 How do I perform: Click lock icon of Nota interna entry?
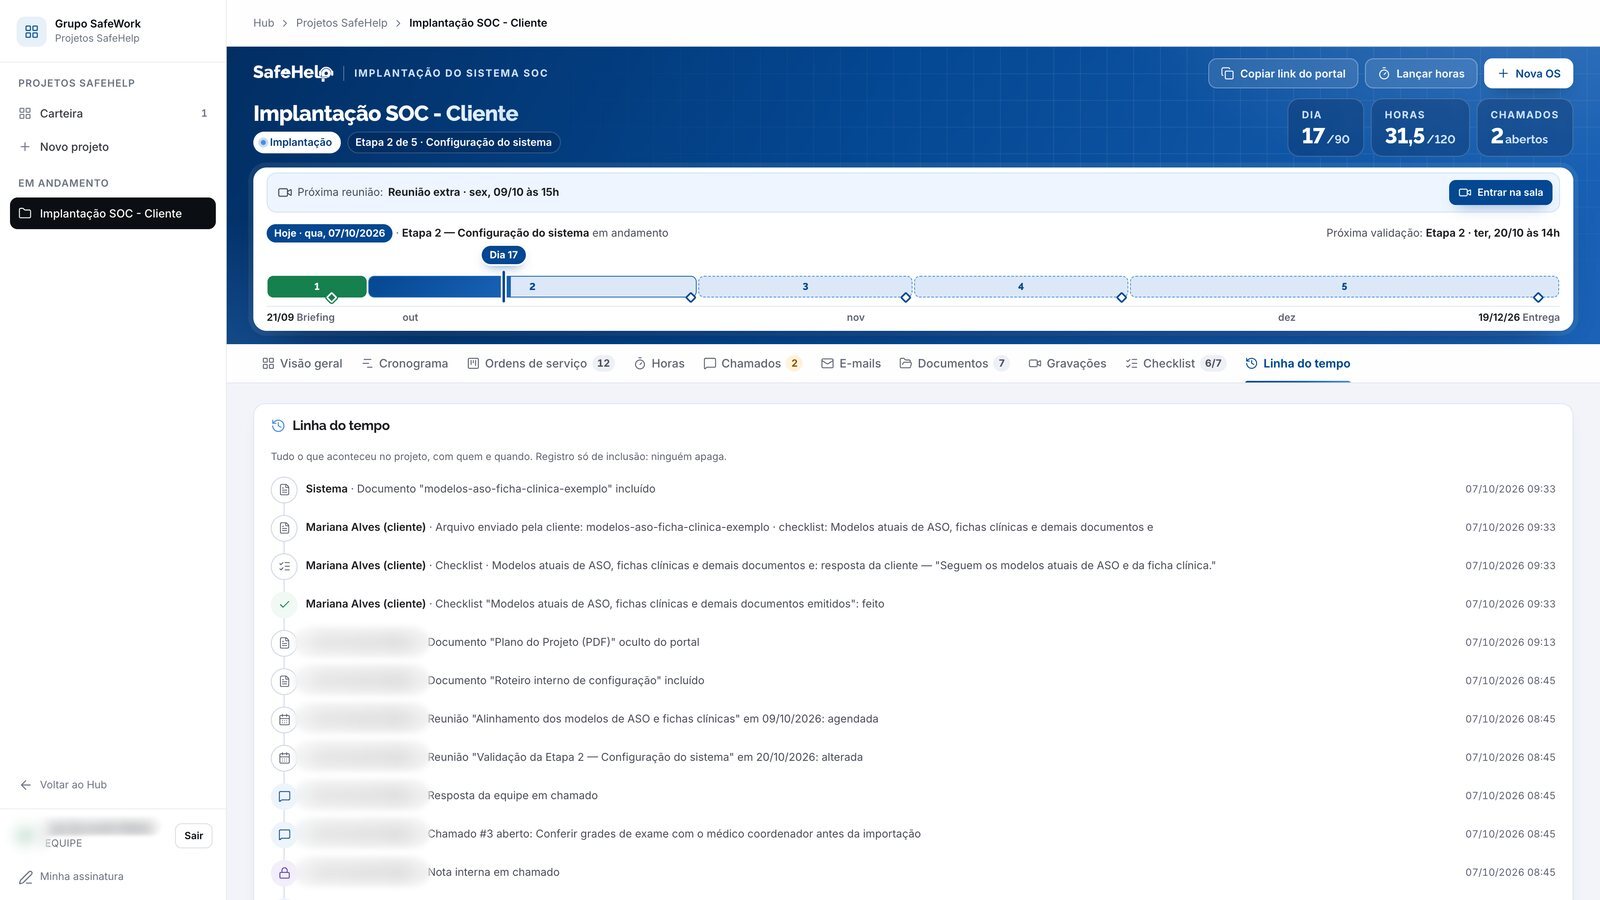pyautogui.click(x=284, y=873)
